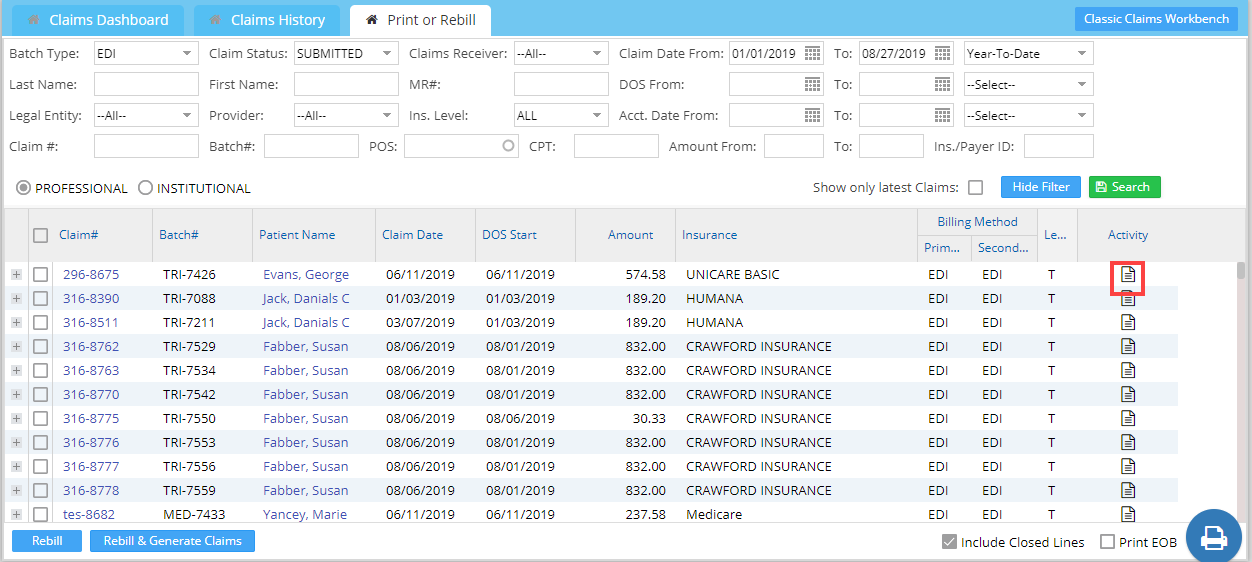
Task: Open DOS From calendar picker
Action: click(x=812, y=85)
